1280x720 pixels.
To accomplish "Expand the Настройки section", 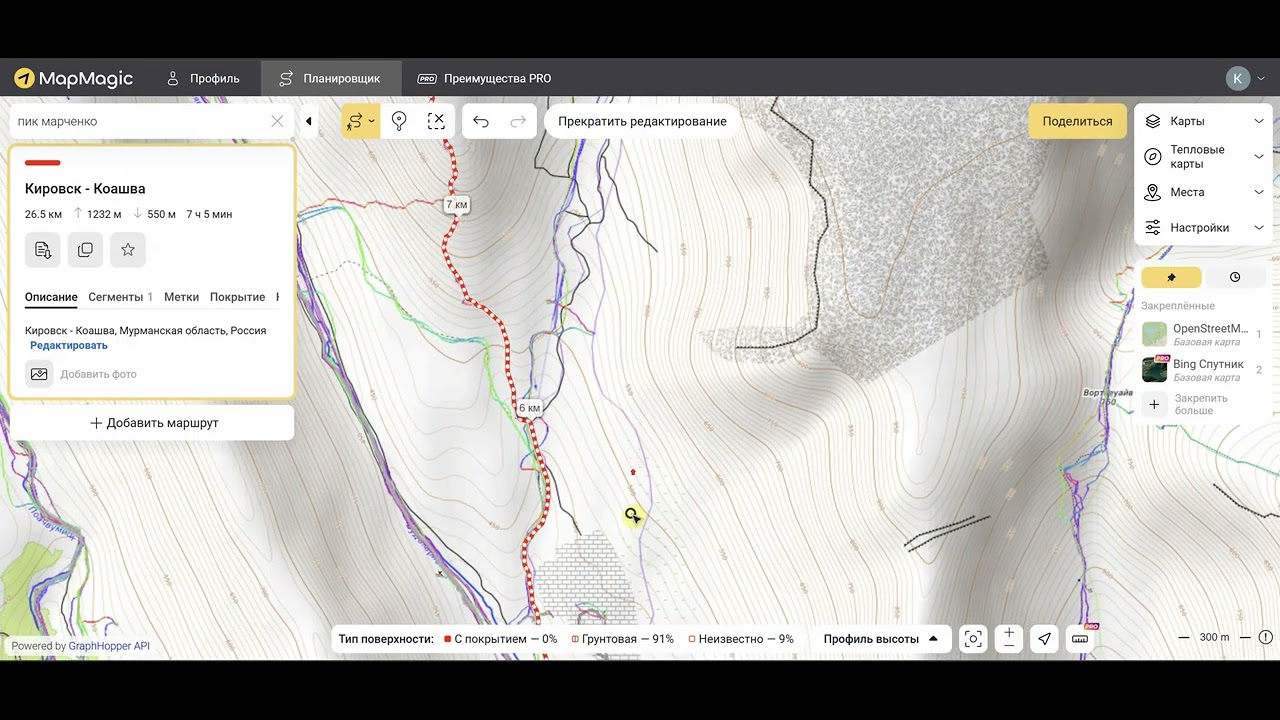I will [x=1204, y=227].
